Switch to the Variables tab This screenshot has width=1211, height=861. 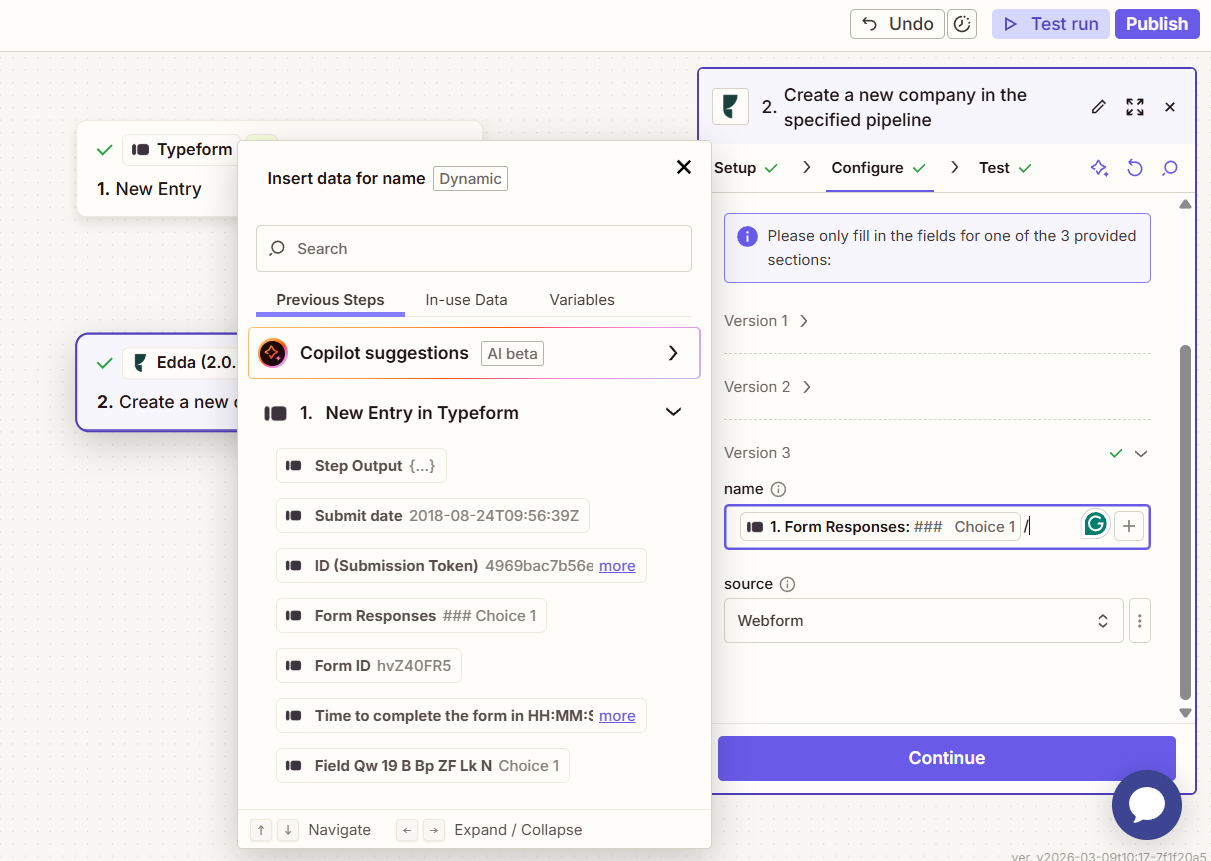582,300
